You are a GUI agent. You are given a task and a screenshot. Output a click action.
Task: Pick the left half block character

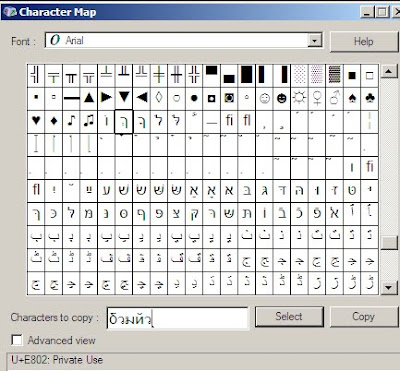click(x=264, y=75)
